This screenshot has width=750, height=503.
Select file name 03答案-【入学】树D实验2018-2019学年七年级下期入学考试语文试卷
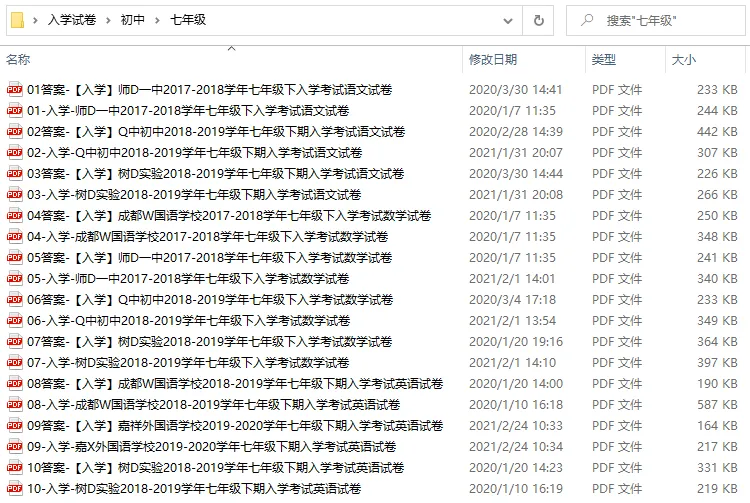pos(216,174)
